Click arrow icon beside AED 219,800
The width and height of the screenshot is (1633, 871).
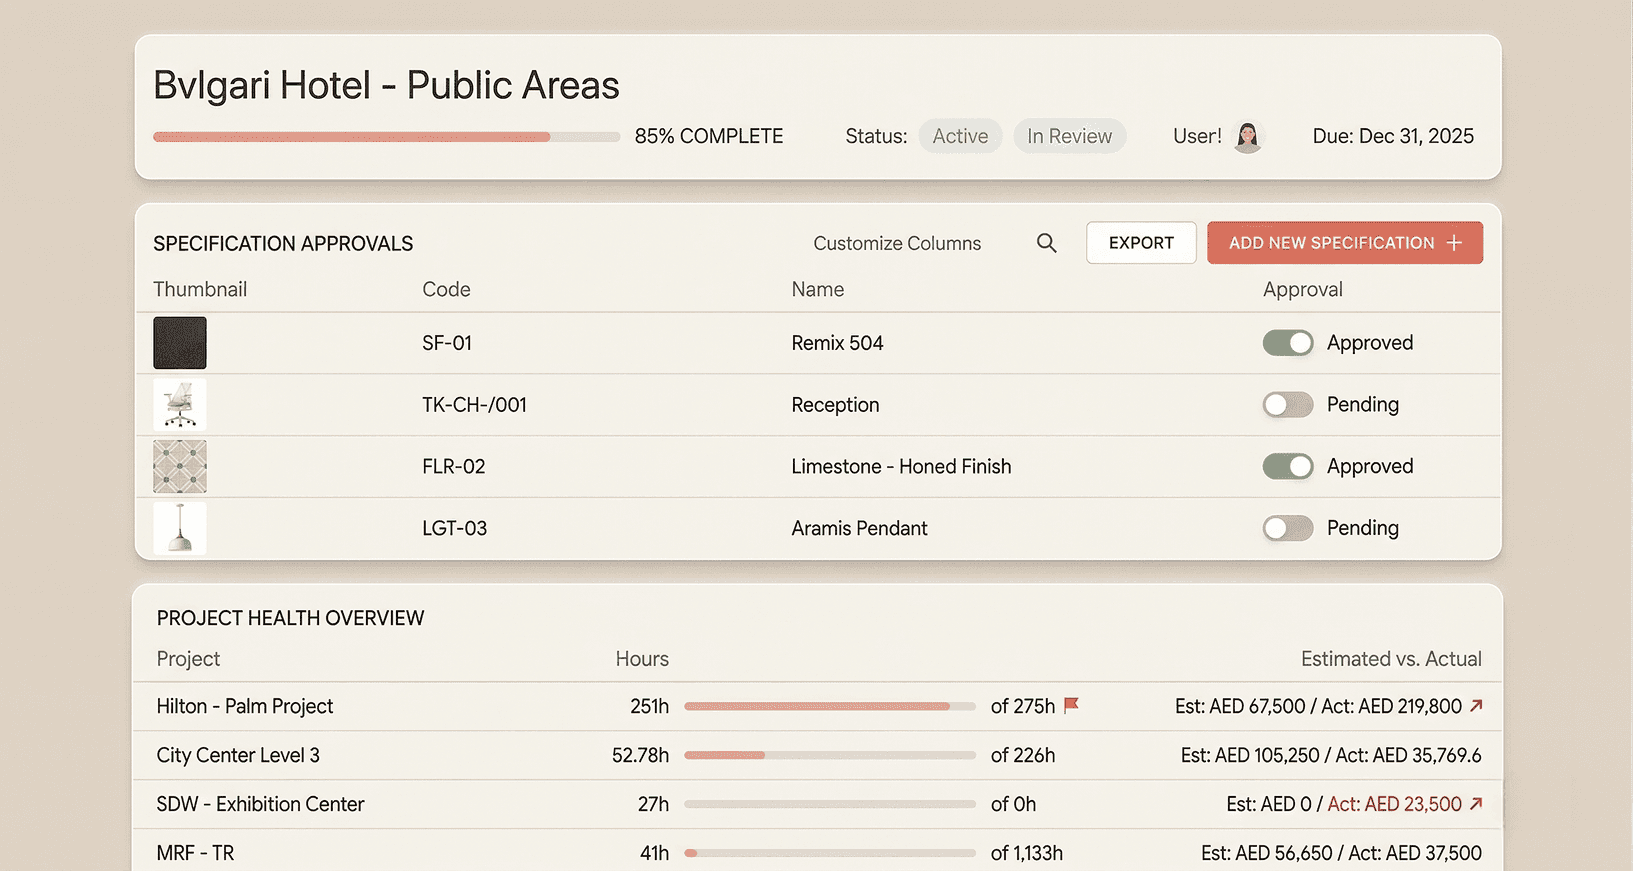[x=1476, y=705]
